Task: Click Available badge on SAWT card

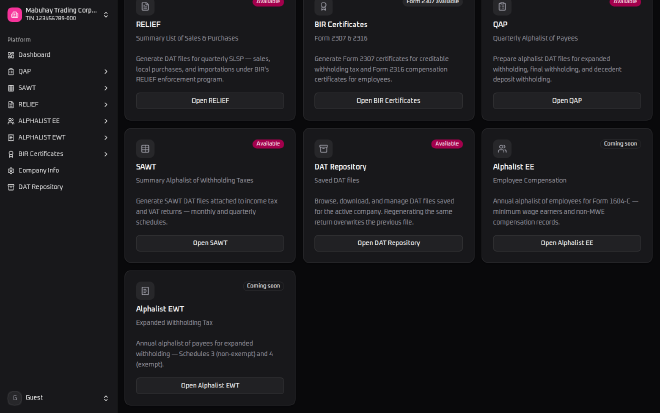Action: tap(268, 144)
